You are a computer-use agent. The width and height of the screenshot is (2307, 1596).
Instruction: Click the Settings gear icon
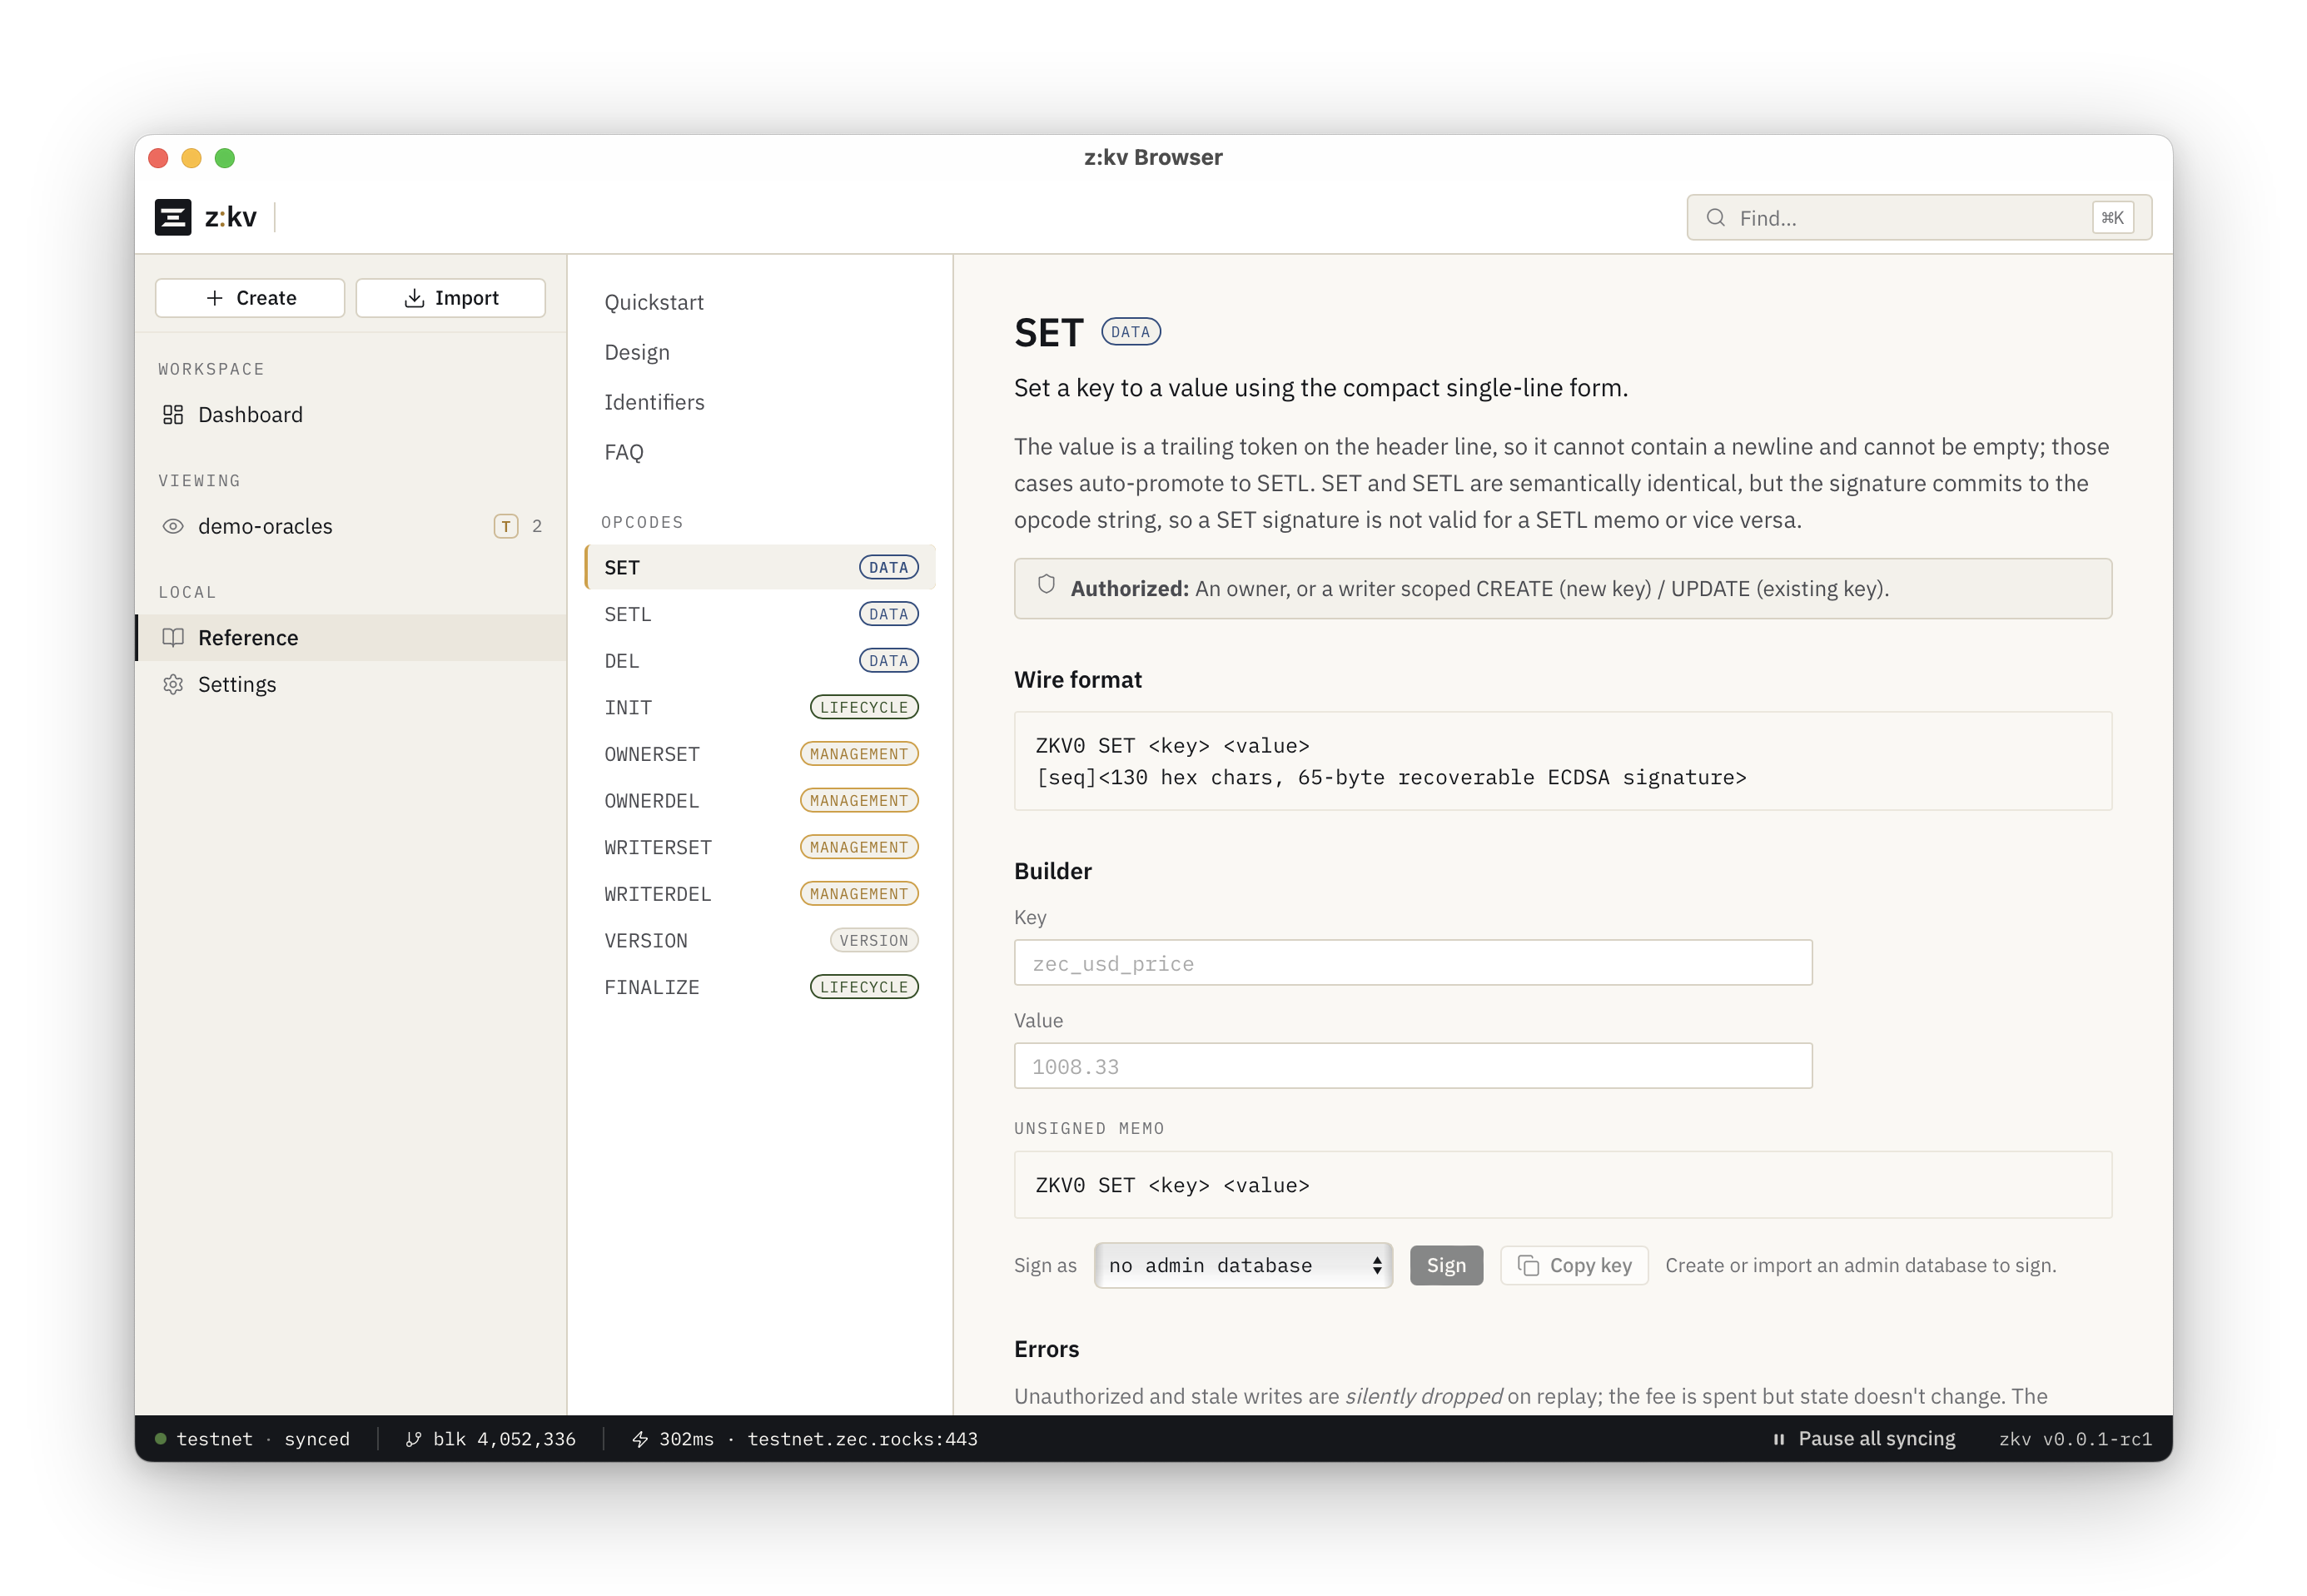pos(173,684)
